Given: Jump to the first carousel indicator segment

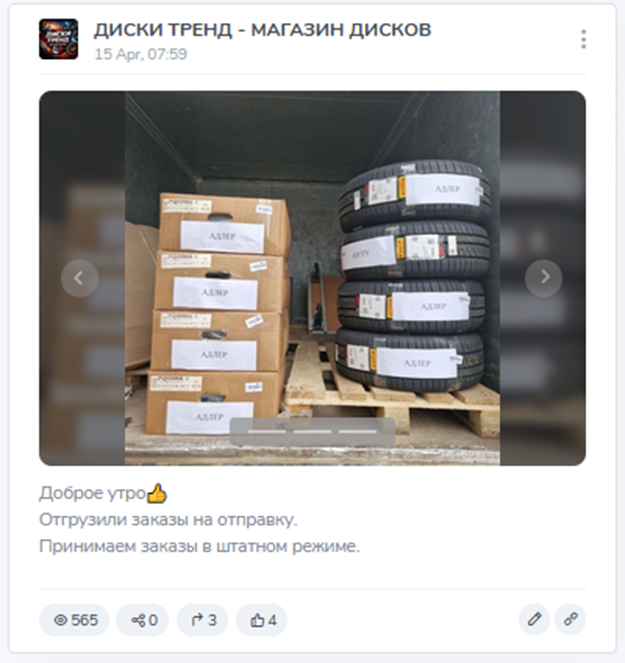Looking at the screenshot, I should pos(267,432).
